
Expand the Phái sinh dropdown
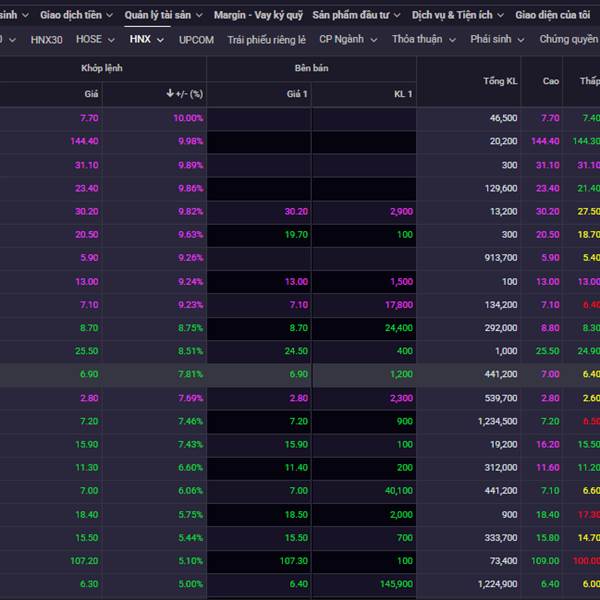coord(521,40)
